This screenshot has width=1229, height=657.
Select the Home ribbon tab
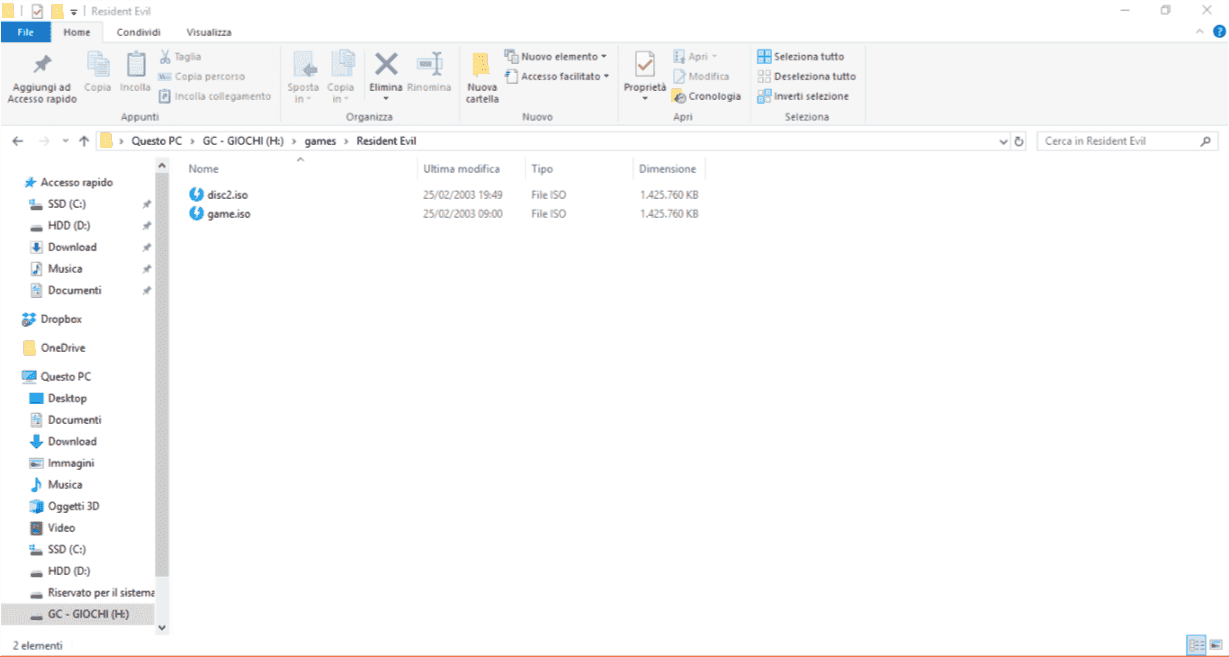[76, 32]
